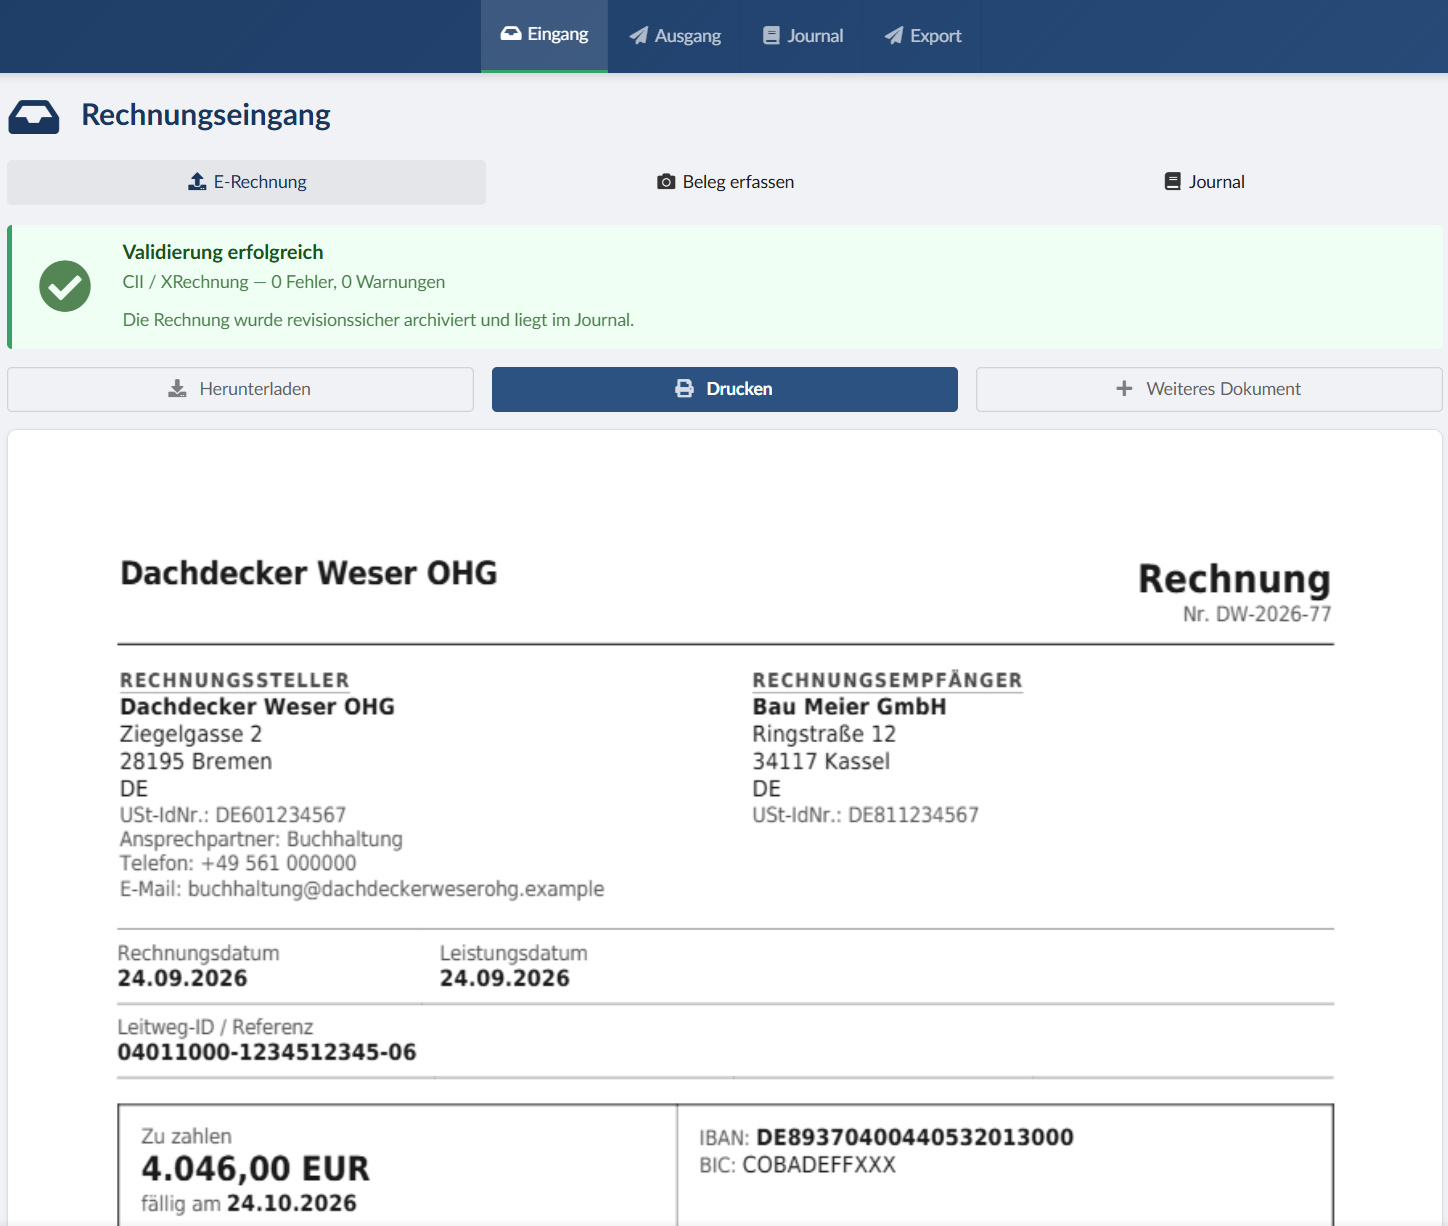The image size is (1448, 1226).
Task: Open the Journal sub-tab below the page title
Action: [x=1204, y=182]
